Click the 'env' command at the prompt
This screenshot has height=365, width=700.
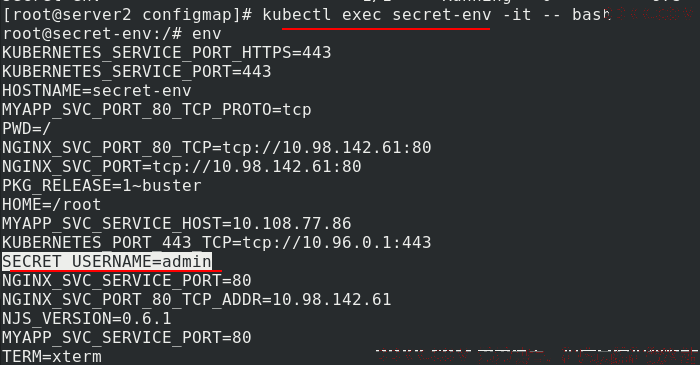click(x=206, y=34)
